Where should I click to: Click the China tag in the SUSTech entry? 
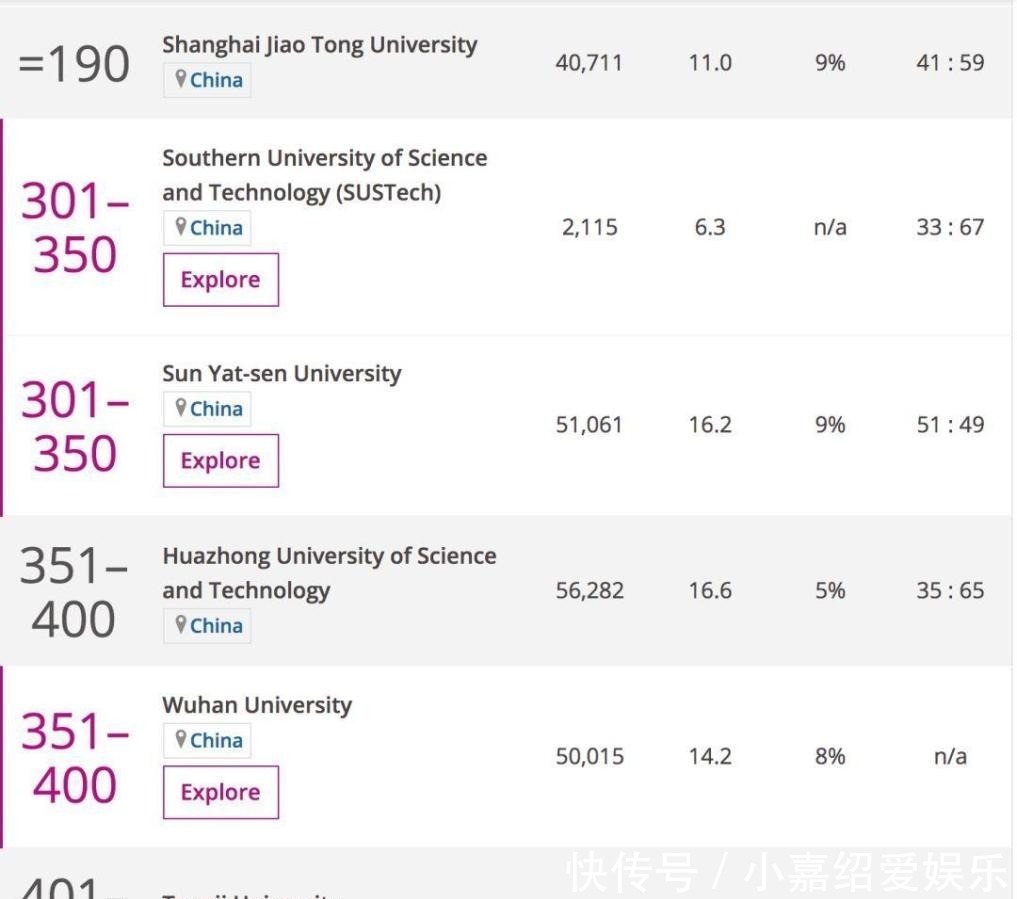click(207, 228)
